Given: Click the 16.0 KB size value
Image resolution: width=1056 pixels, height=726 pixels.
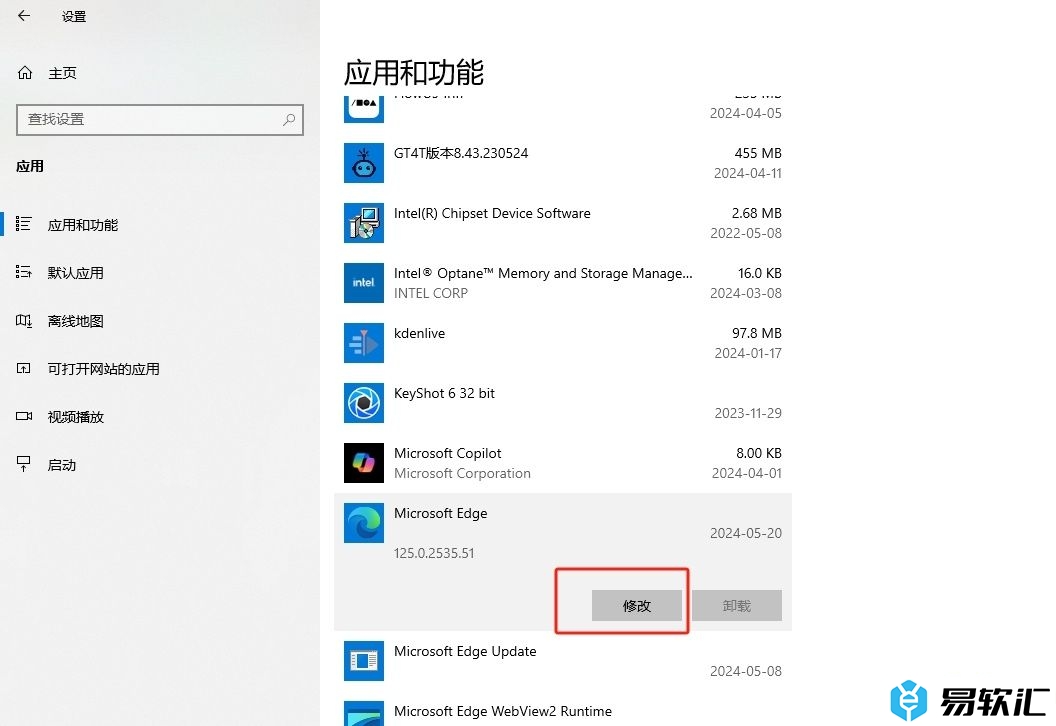Looking at the screenshot, I should coord(760,273).
